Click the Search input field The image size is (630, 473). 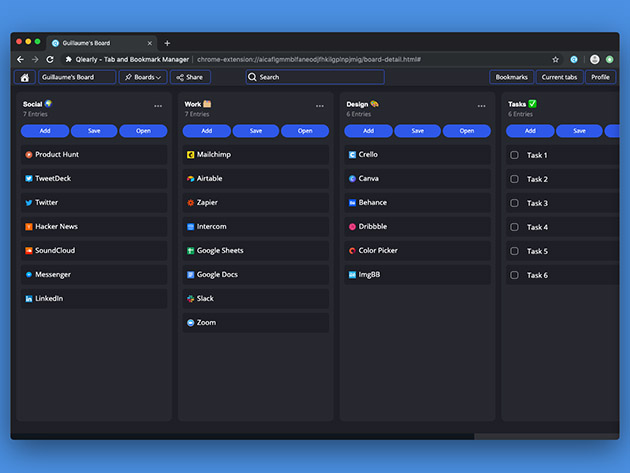pos(315,77)
